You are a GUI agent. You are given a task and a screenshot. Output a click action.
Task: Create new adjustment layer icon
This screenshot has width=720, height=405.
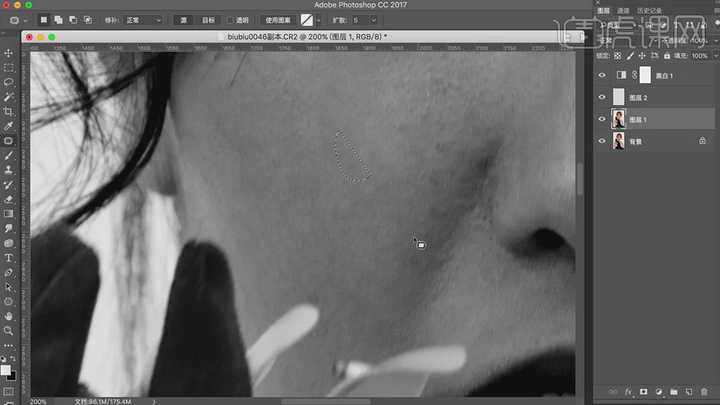pyautogui.click(x=658, y=392)
